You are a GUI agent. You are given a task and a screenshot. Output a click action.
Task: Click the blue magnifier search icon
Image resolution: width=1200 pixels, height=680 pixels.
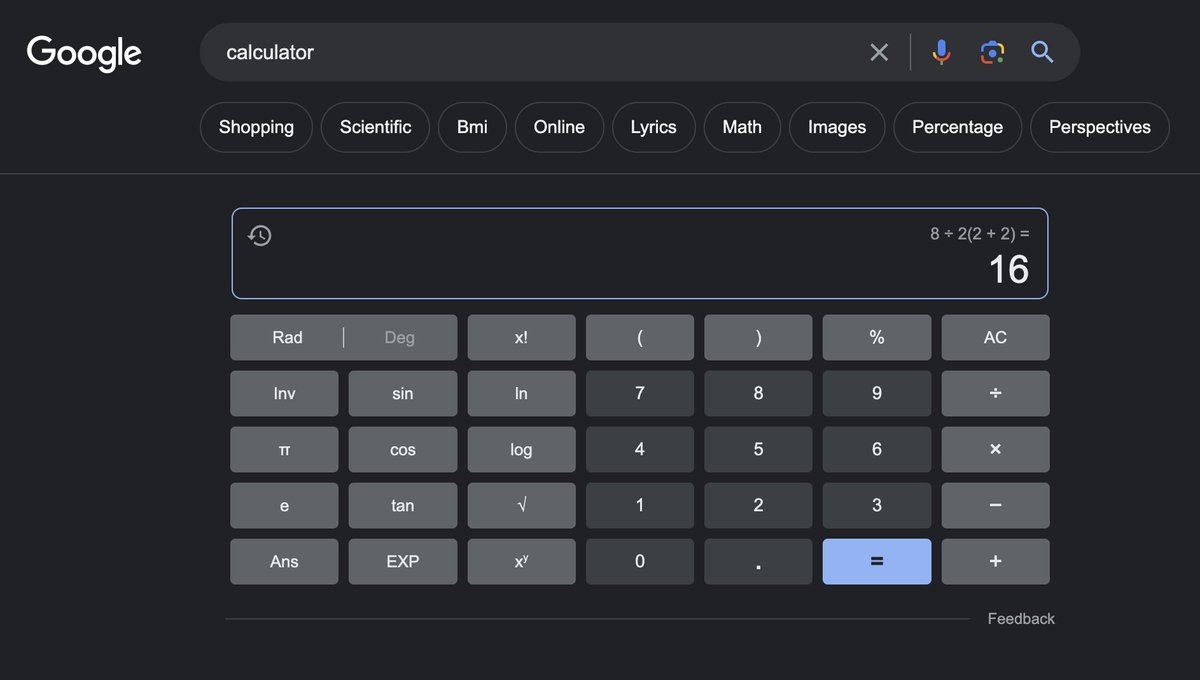pos(1042,52)
